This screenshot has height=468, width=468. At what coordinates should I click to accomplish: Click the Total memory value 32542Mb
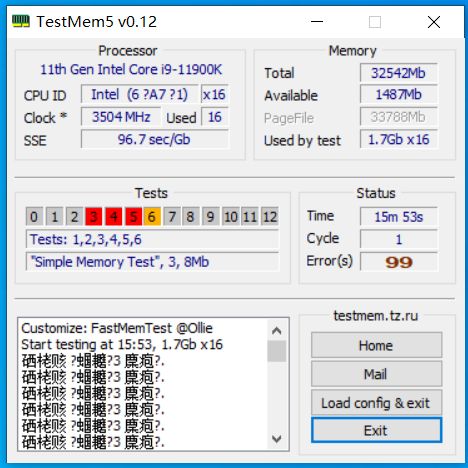[x=398, y=73]
